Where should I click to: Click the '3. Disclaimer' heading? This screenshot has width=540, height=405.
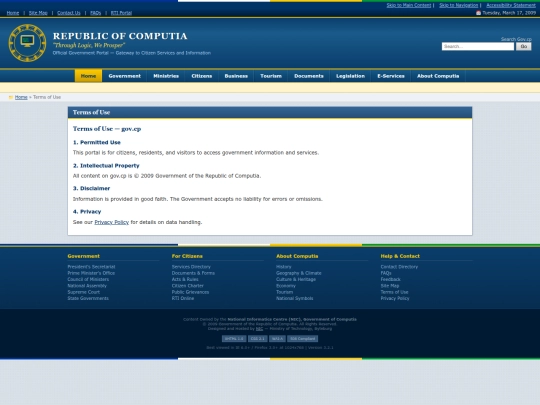[x=91, y=188]
